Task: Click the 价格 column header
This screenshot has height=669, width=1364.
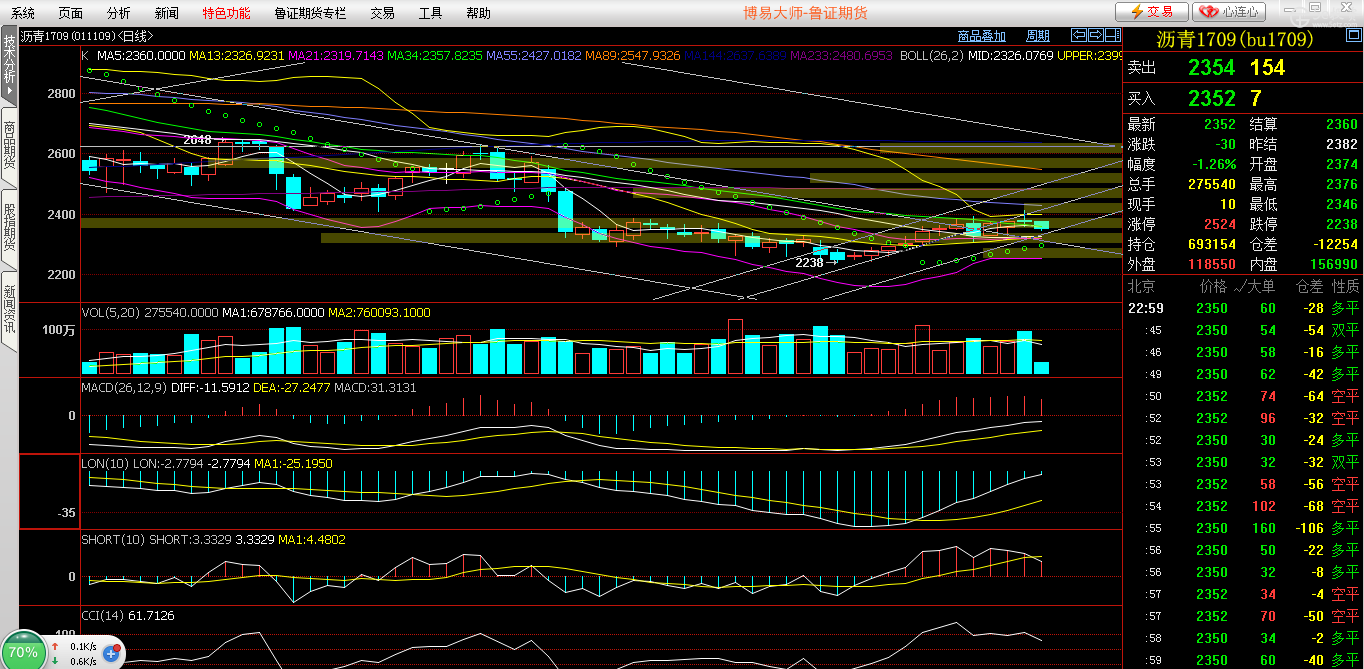Action: (1213, 286)
